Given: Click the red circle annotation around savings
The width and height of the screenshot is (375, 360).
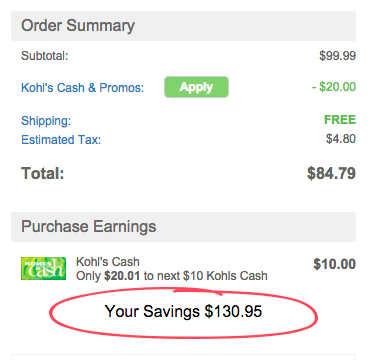Looking at the screenshot, I should coord(183,314).
